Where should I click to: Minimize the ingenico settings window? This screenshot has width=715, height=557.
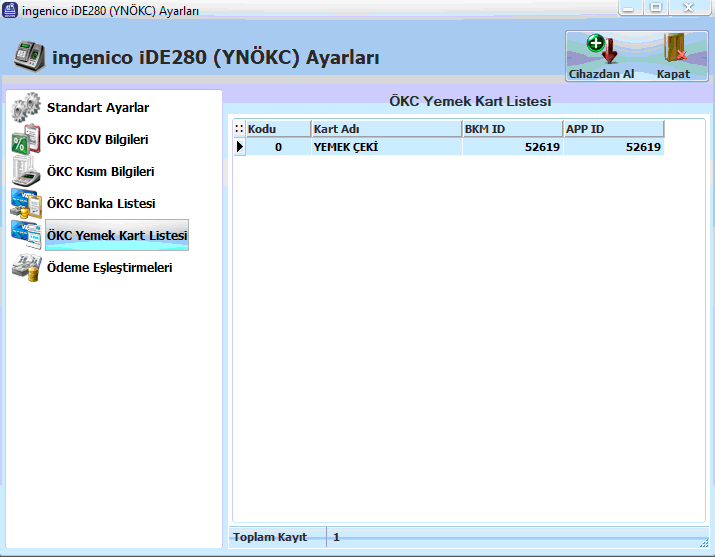click(x=629, y=8)
